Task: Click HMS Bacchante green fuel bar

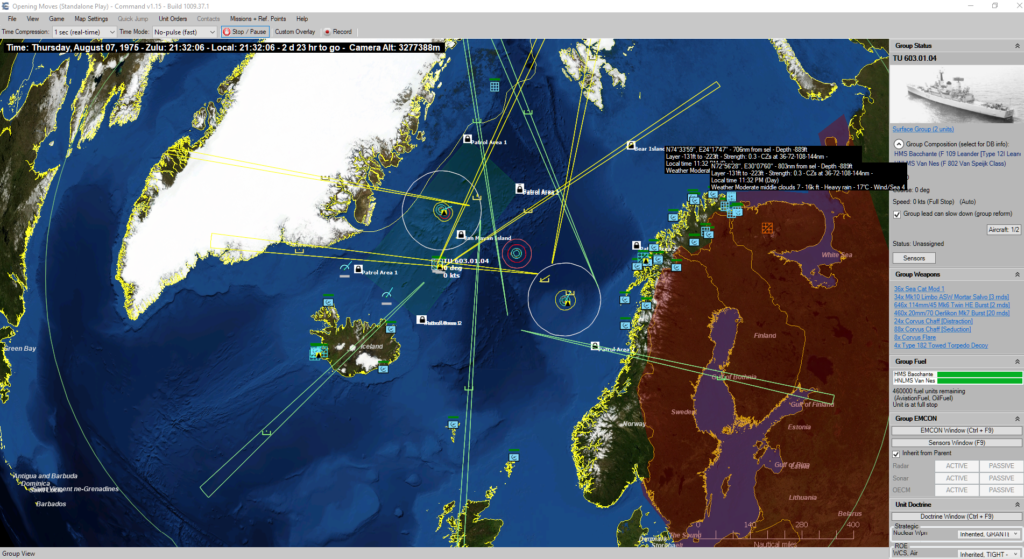Action: [982, 374]
